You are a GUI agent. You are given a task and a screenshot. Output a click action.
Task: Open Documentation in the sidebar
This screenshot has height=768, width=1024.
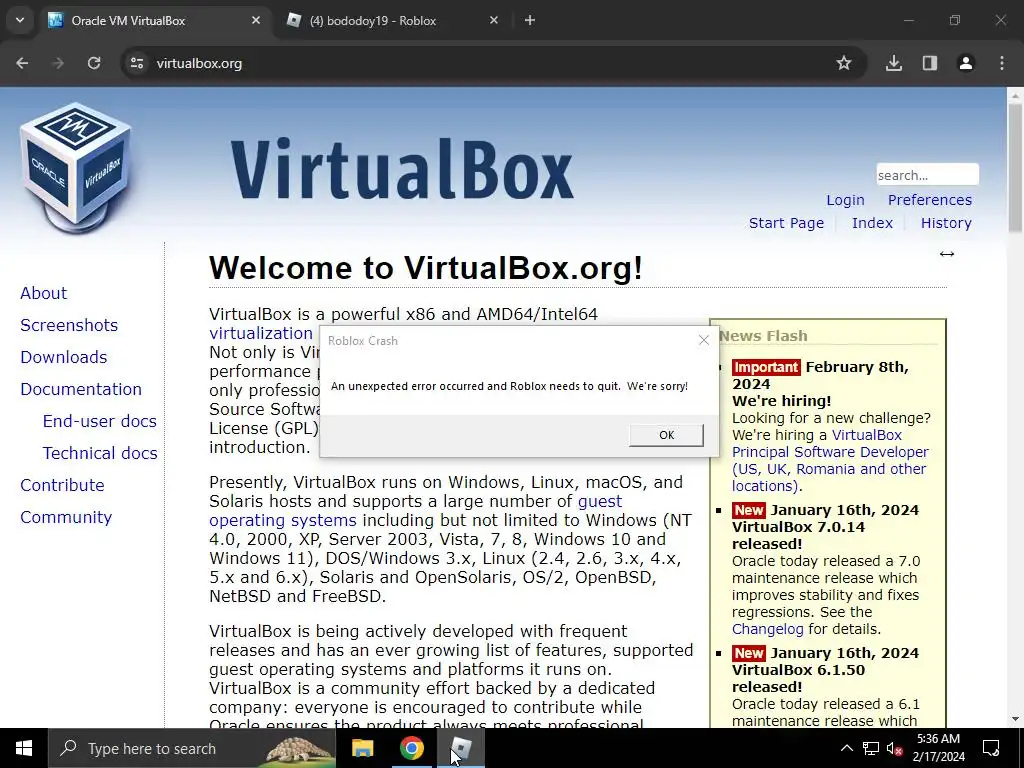pyautogui.click(x=81, y=389)
